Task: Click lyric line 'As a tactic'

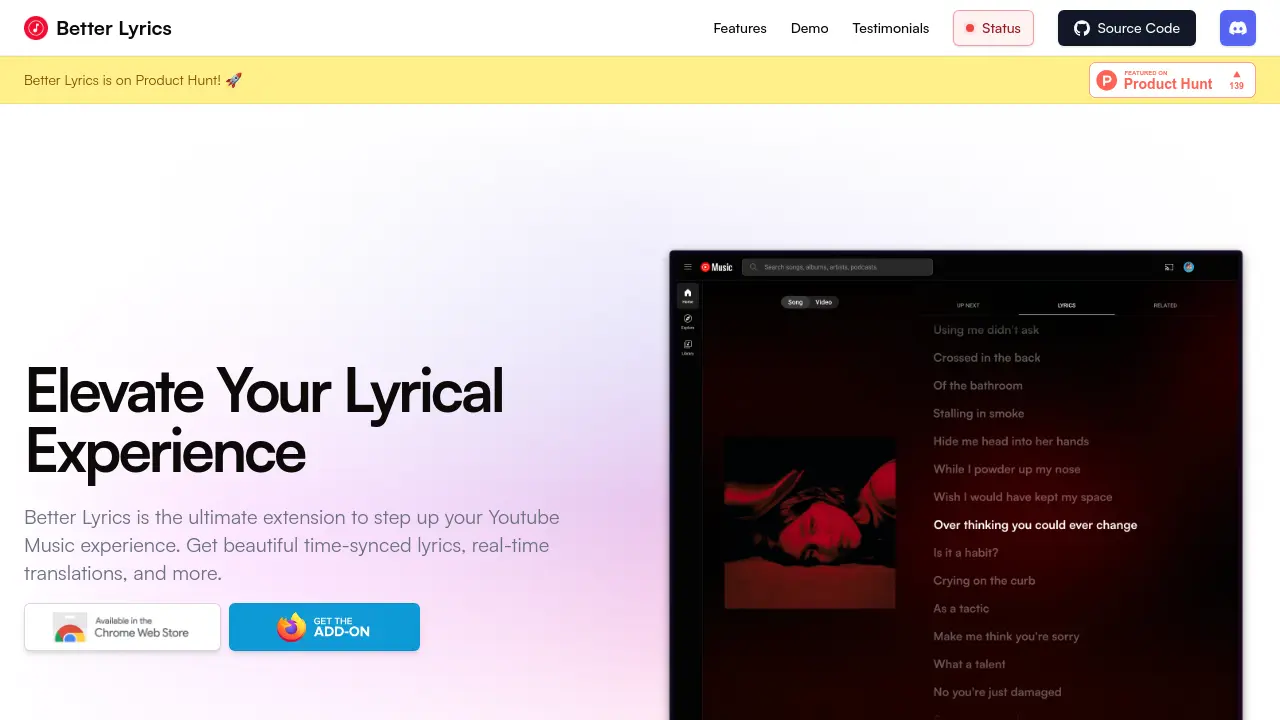Action: [x=961, y=609]
